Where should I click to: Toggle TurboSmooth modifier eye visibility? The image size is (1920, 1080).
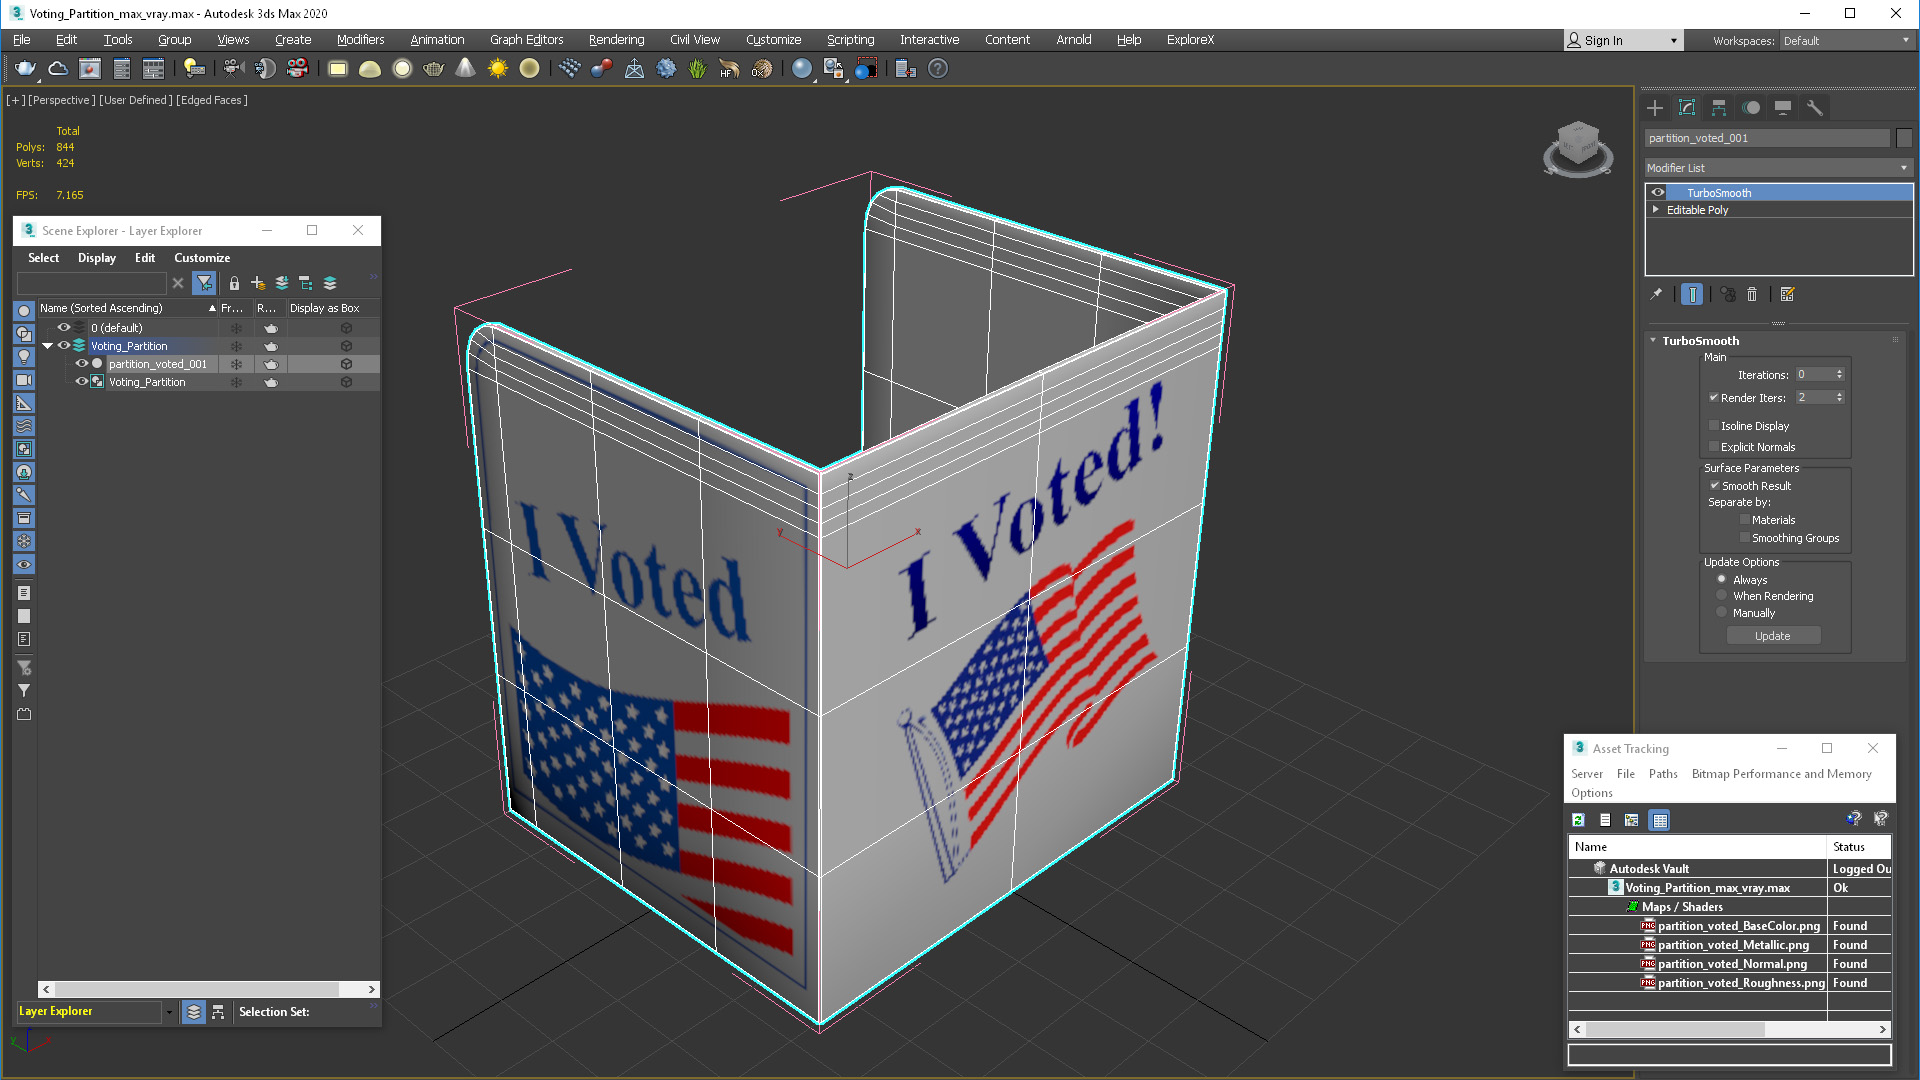pos(1658,193)
